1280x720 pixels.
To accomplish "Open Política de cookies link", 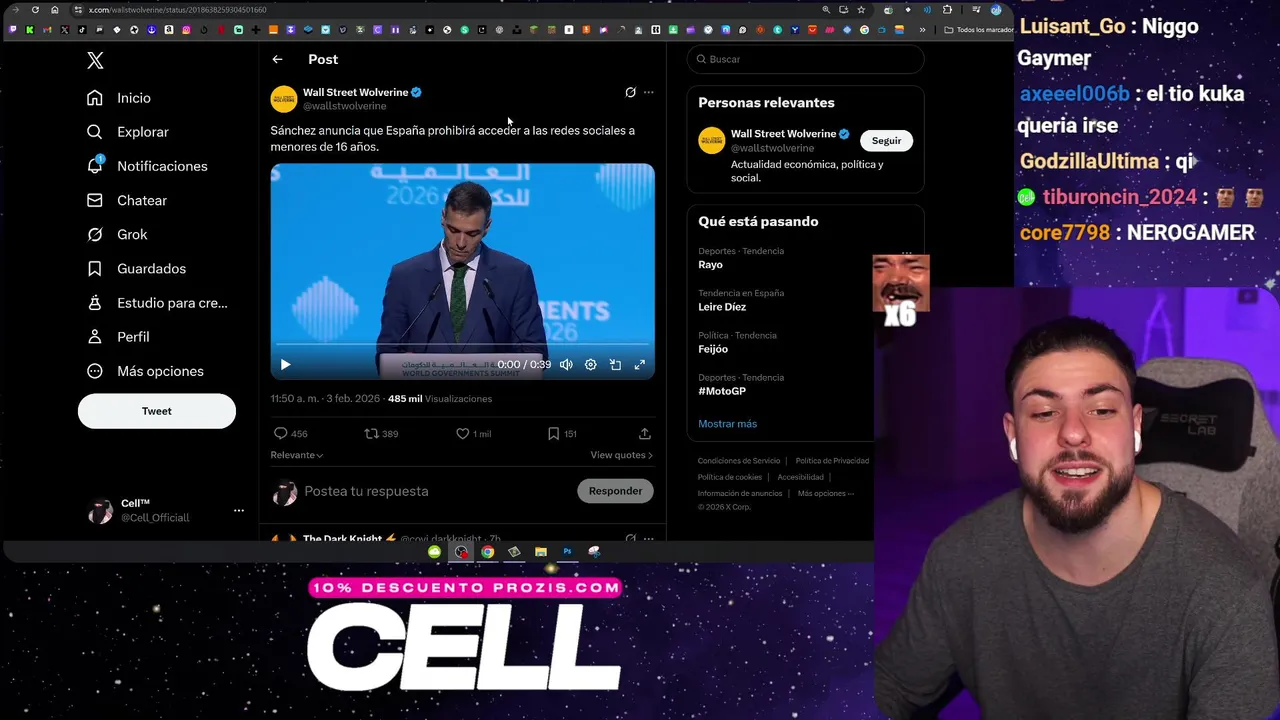I will pyautogui.click(x=730, y=477).
